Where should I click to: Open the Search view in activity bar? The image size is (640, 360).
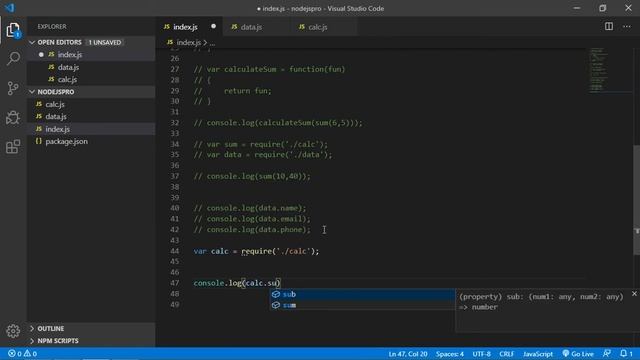point(13,58)
